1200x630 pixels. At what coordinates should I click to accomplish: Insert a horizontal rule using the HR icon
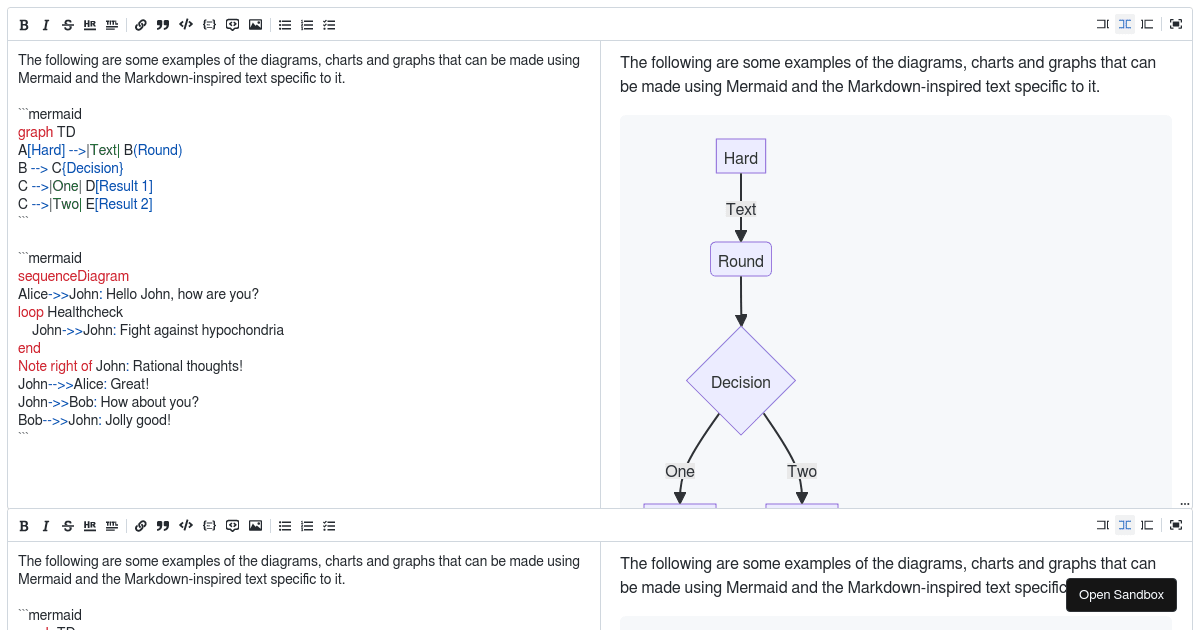click(89, 24)
